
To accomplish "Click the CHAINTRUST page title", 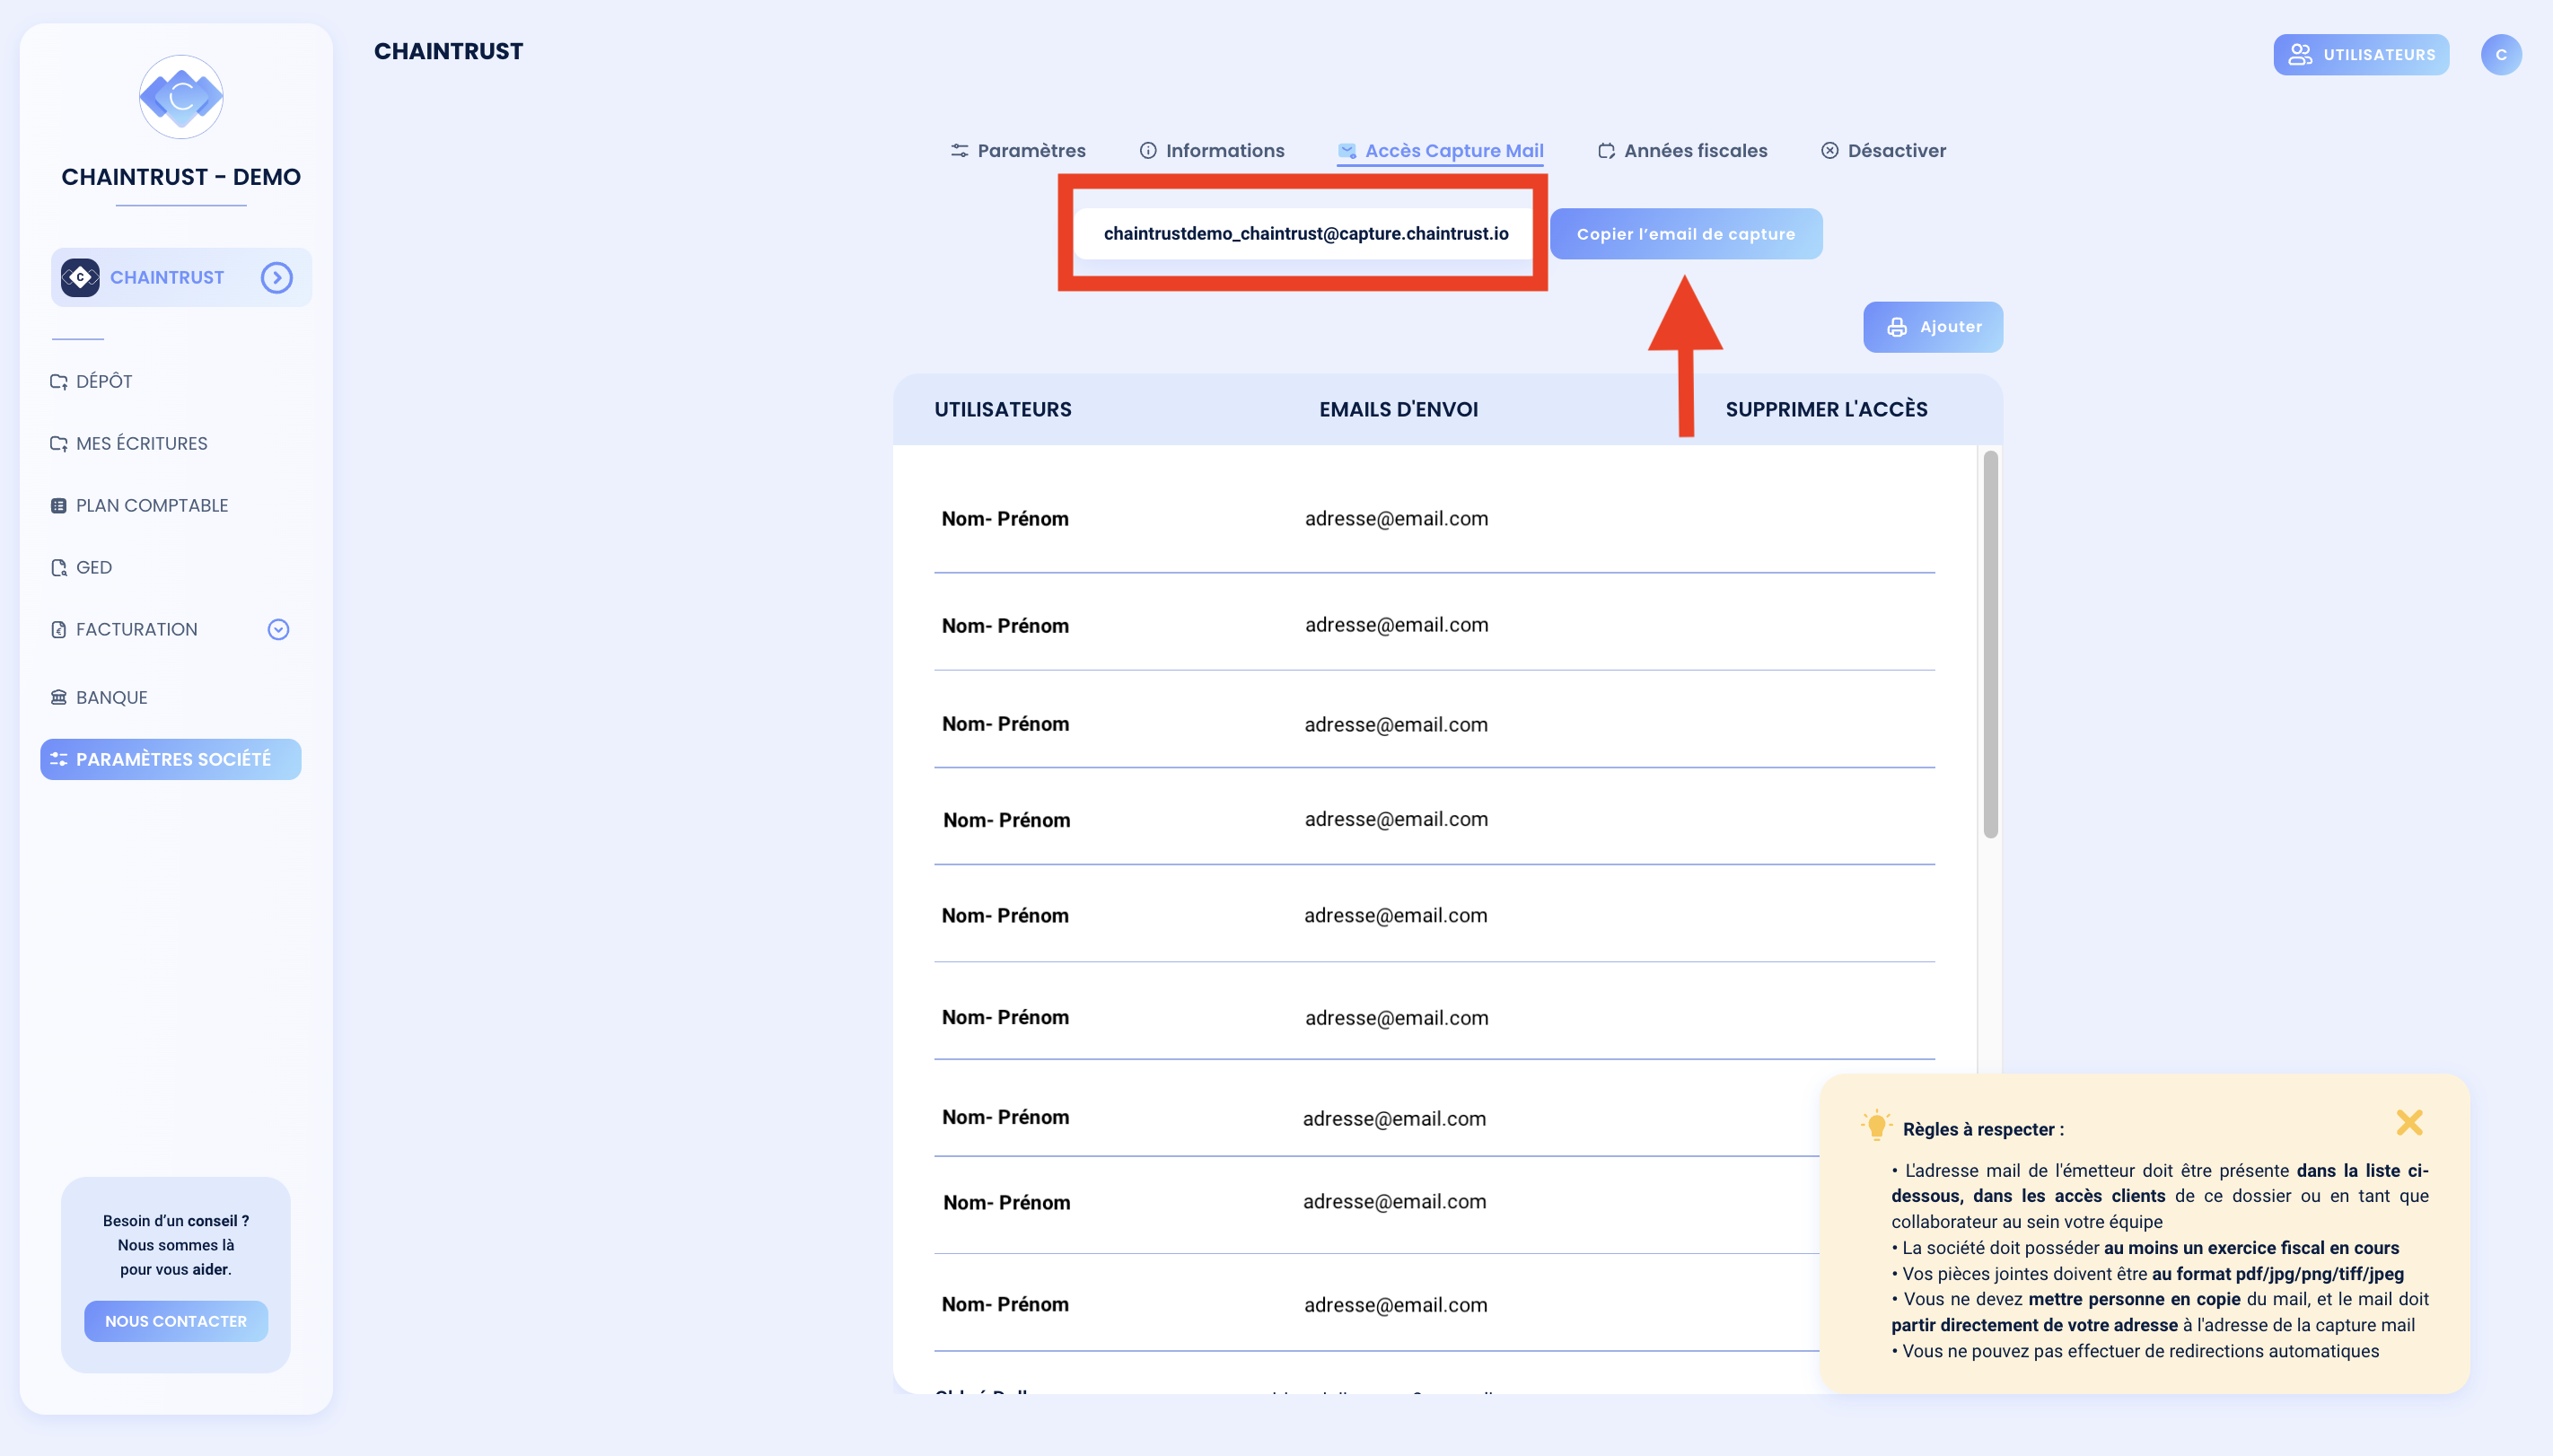I will point(448,51).
